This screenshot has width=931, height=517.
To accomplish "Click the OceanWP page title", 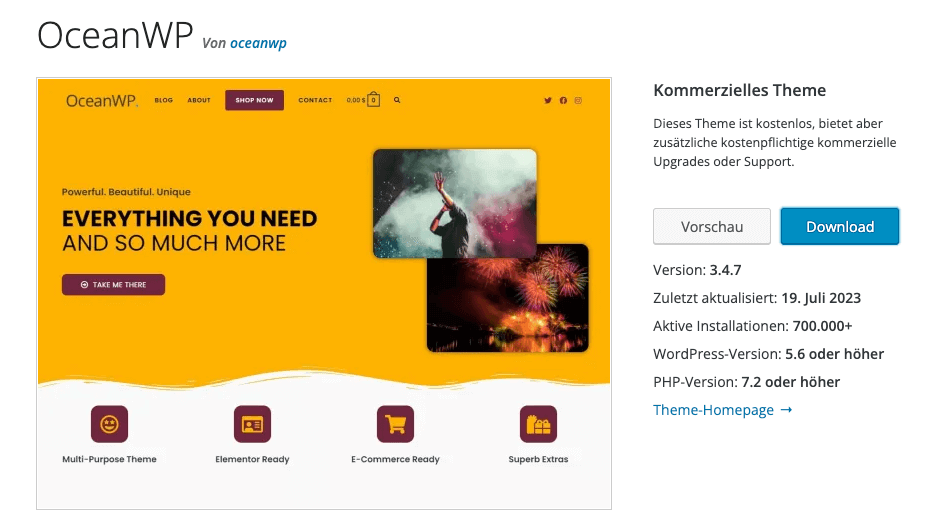I will (x=115, y=35).
